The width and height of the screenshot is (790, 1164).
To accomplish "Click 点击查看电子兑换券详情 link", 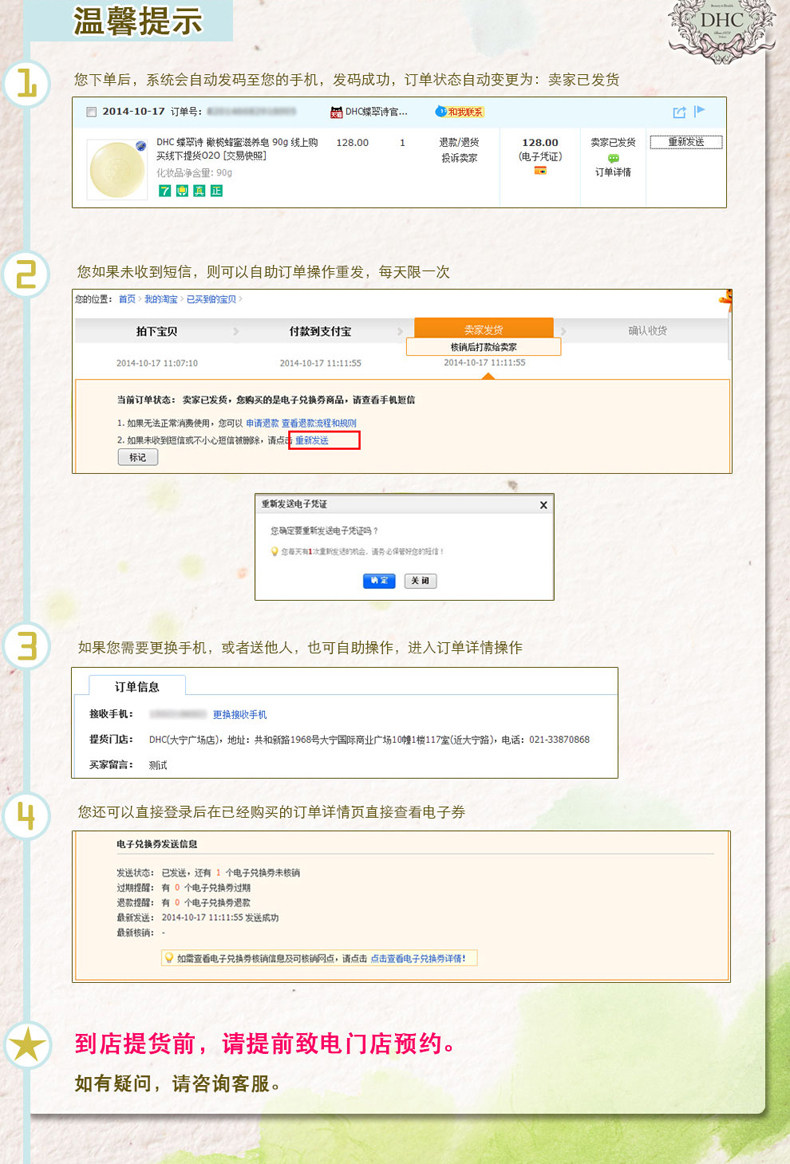I will tap(418, 958).
